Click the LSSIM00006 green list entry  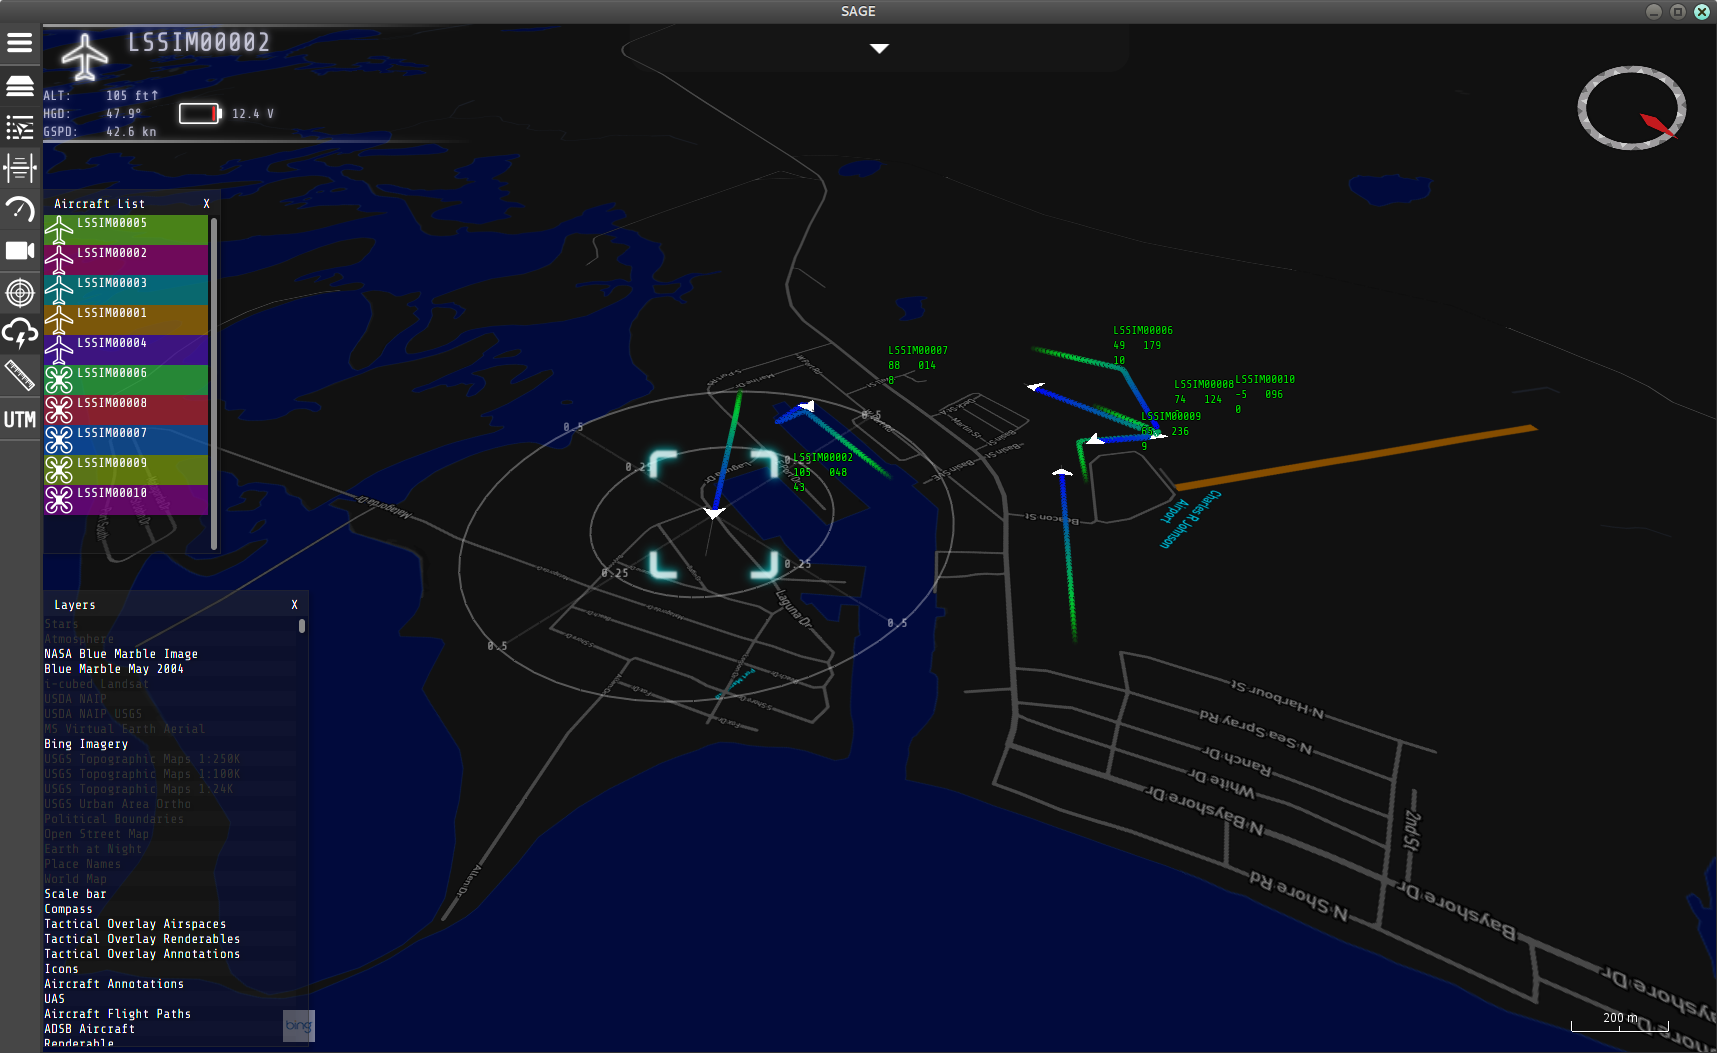pos(126,380)
